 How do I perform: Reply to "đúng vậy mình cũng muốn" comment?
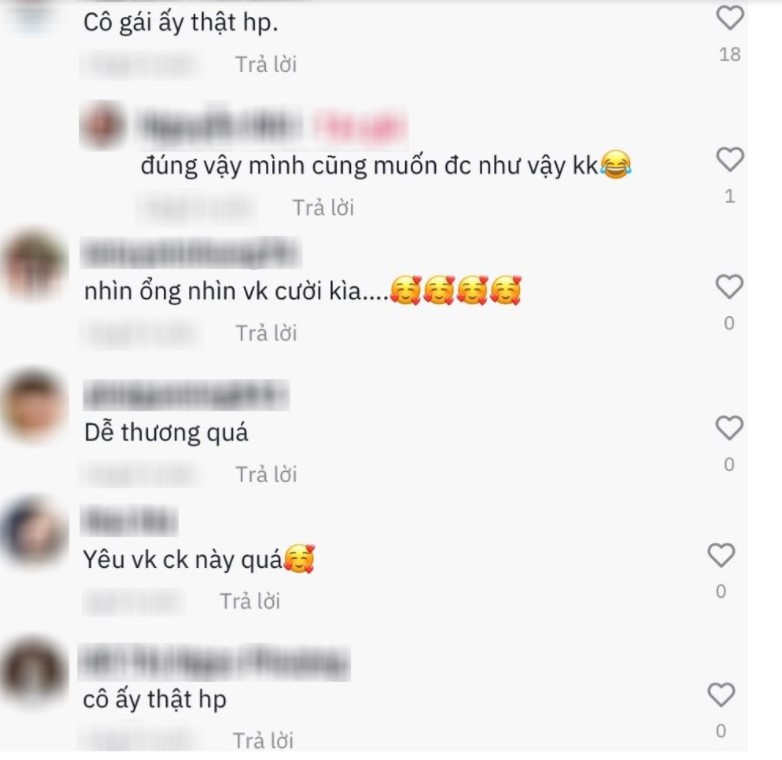(x=323, y=208)
